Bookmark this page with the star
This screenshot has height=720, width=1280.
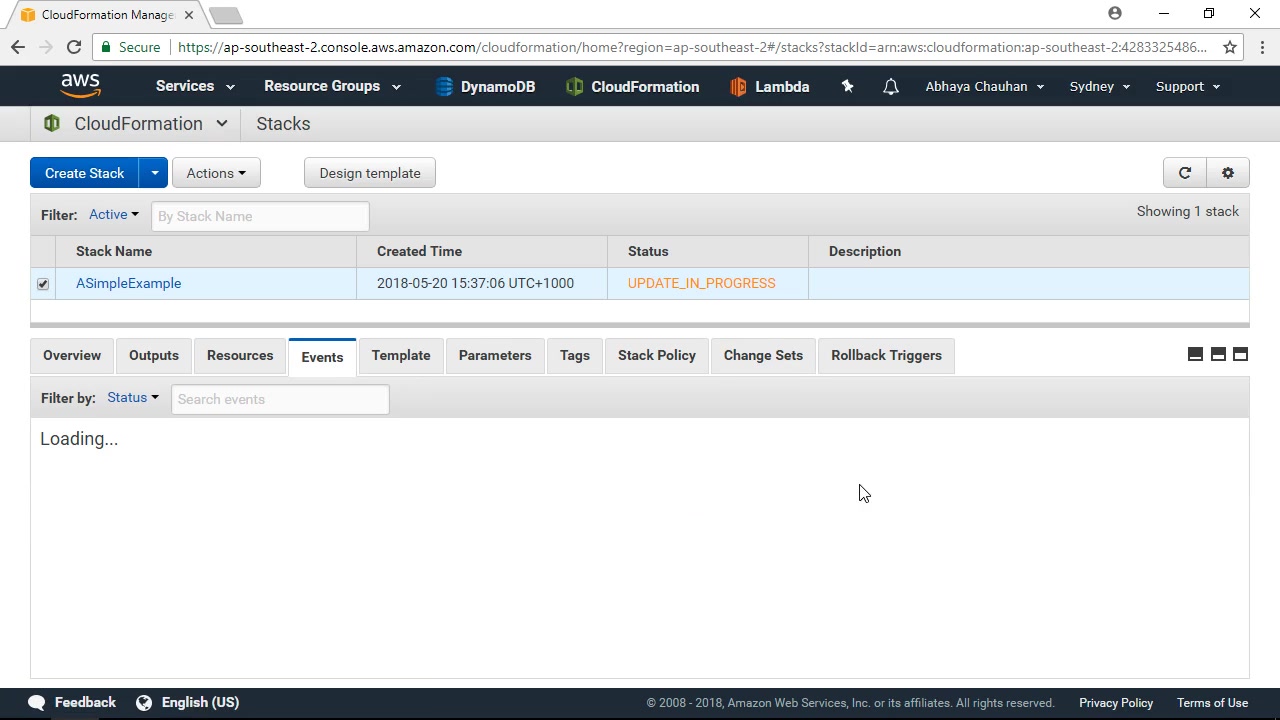[x=1230, y=47]
